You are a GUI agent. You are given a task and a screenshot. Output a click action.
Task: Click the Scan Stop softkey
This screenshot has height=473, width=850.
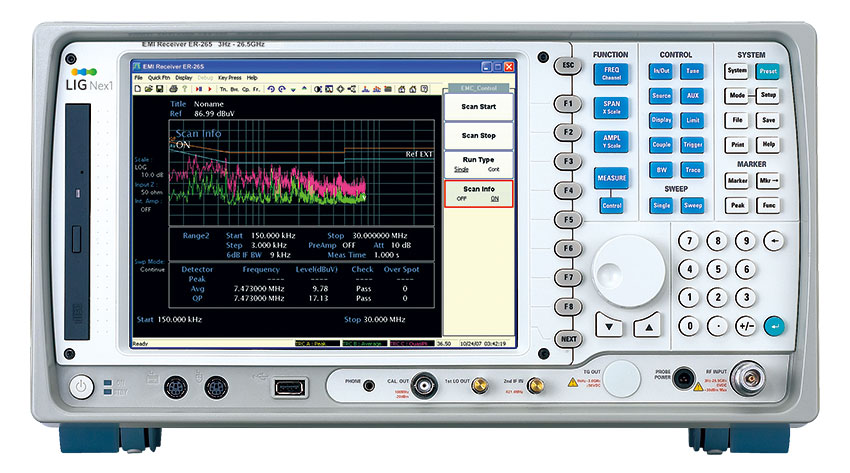coord(479,135)
